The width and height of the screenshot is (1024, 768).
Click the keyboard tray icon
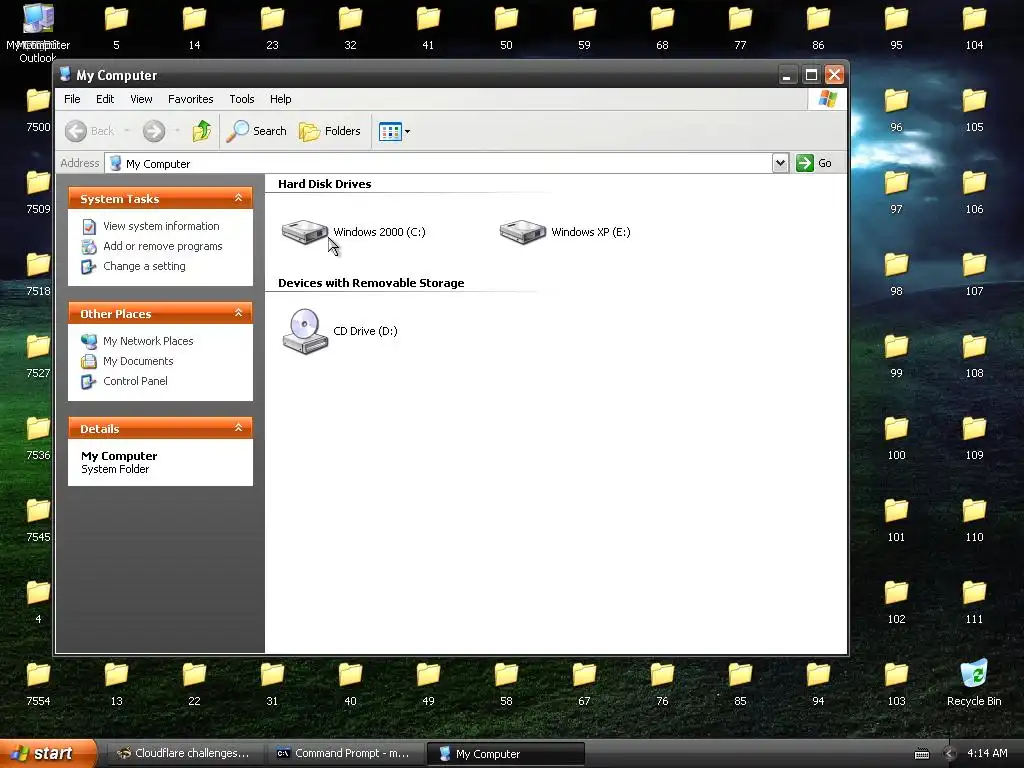(921, 754)
